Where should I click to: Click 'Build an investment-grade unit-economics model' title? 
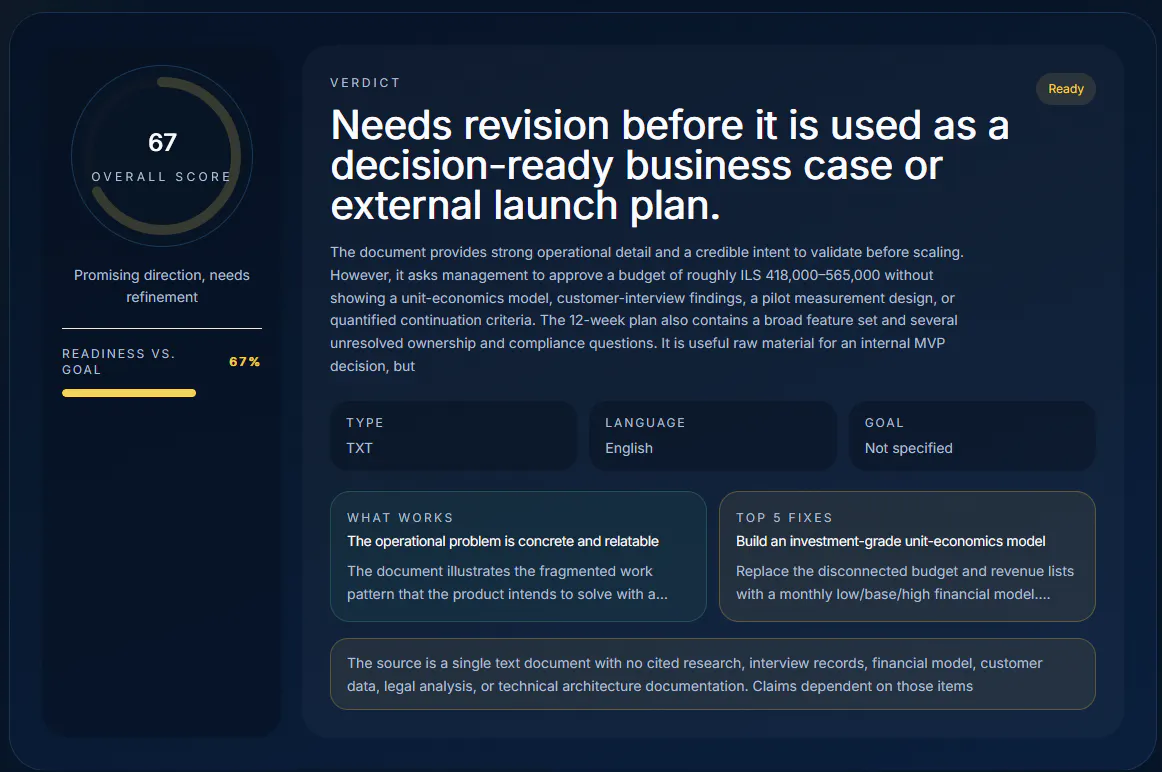[891, 542]
